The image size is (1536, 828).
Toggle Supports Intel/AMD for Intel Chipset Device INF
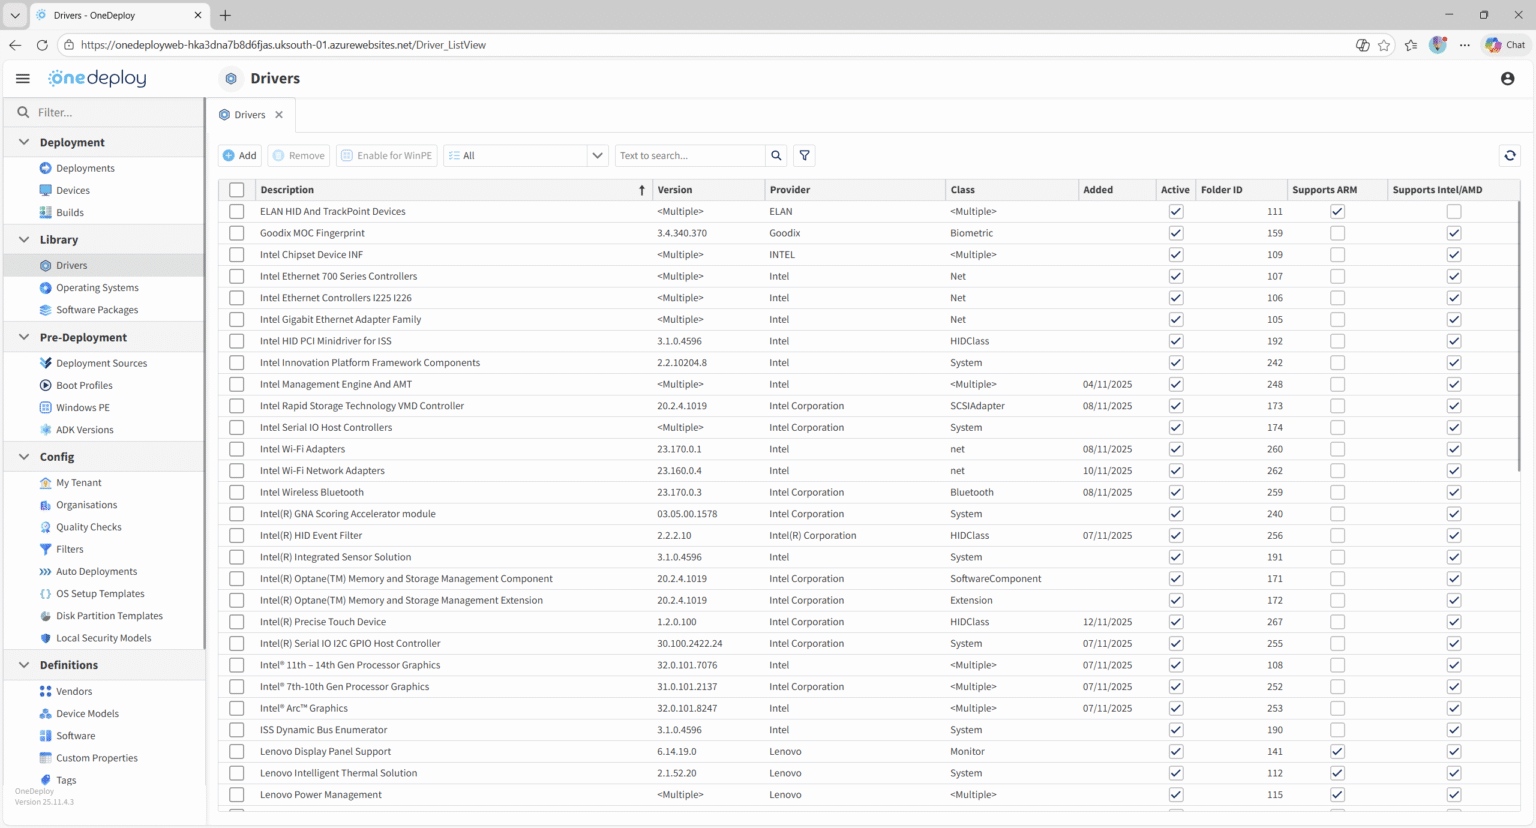1454,255
